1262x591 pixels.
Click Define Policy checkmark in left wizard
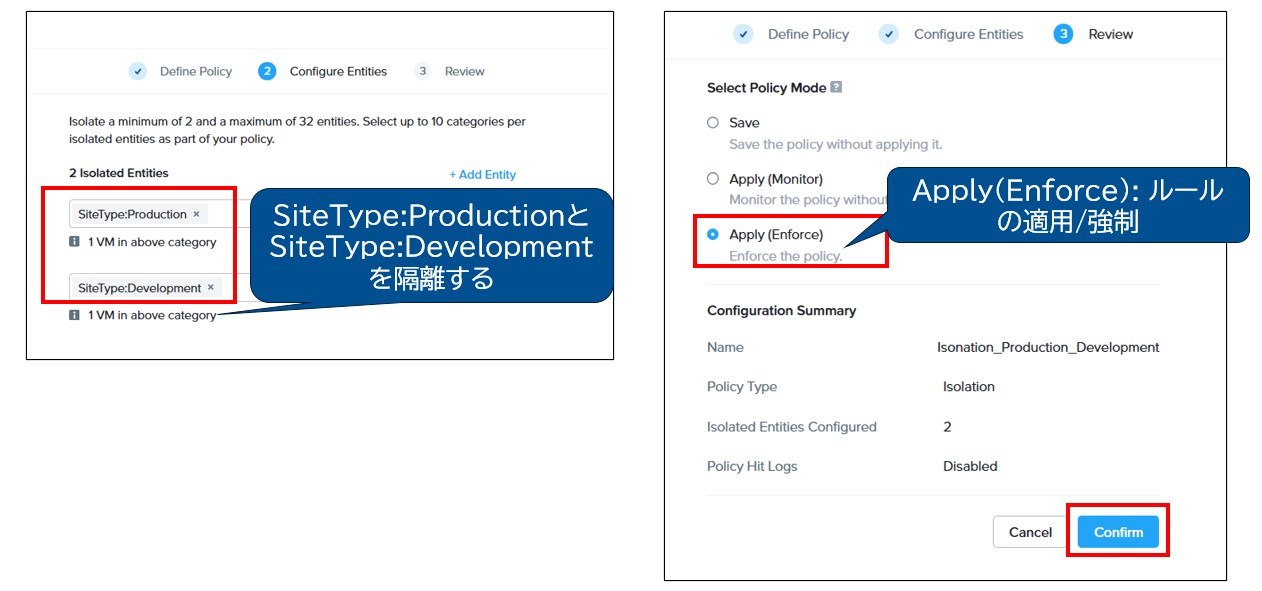tap(138, 71)
